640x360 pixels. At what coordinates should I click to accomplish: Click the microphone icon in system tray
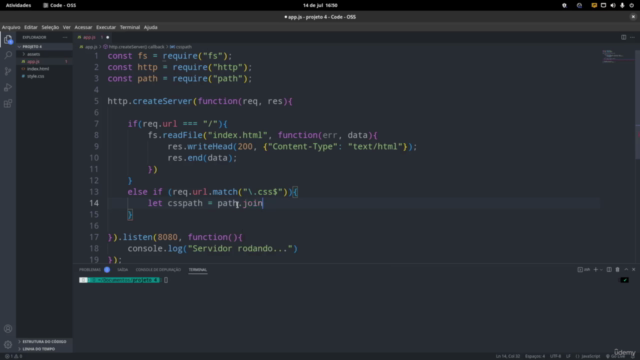coord(622,5)
